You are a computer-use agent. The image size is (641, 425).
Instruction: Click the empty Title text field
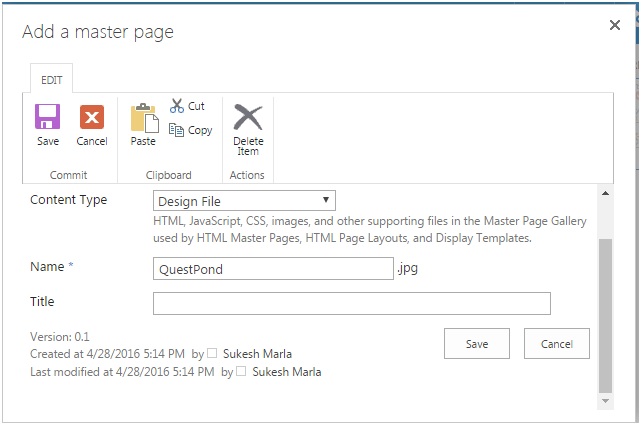coord(352,303)
